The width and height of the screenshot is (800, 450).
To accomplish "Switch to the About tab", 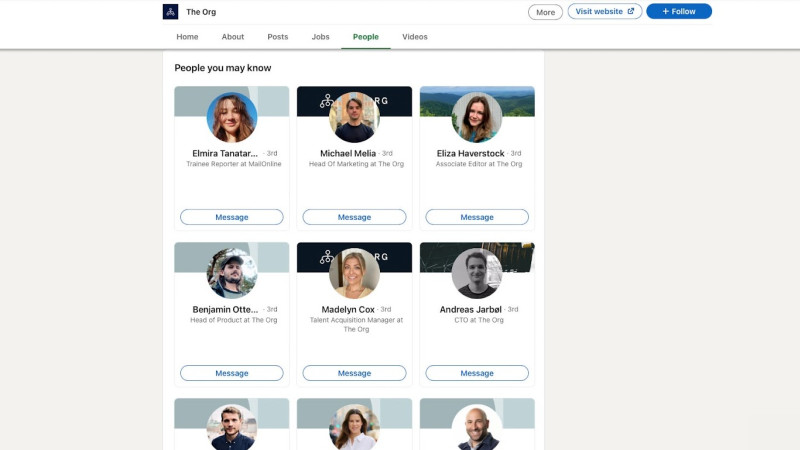I will (x=233, y=37).
